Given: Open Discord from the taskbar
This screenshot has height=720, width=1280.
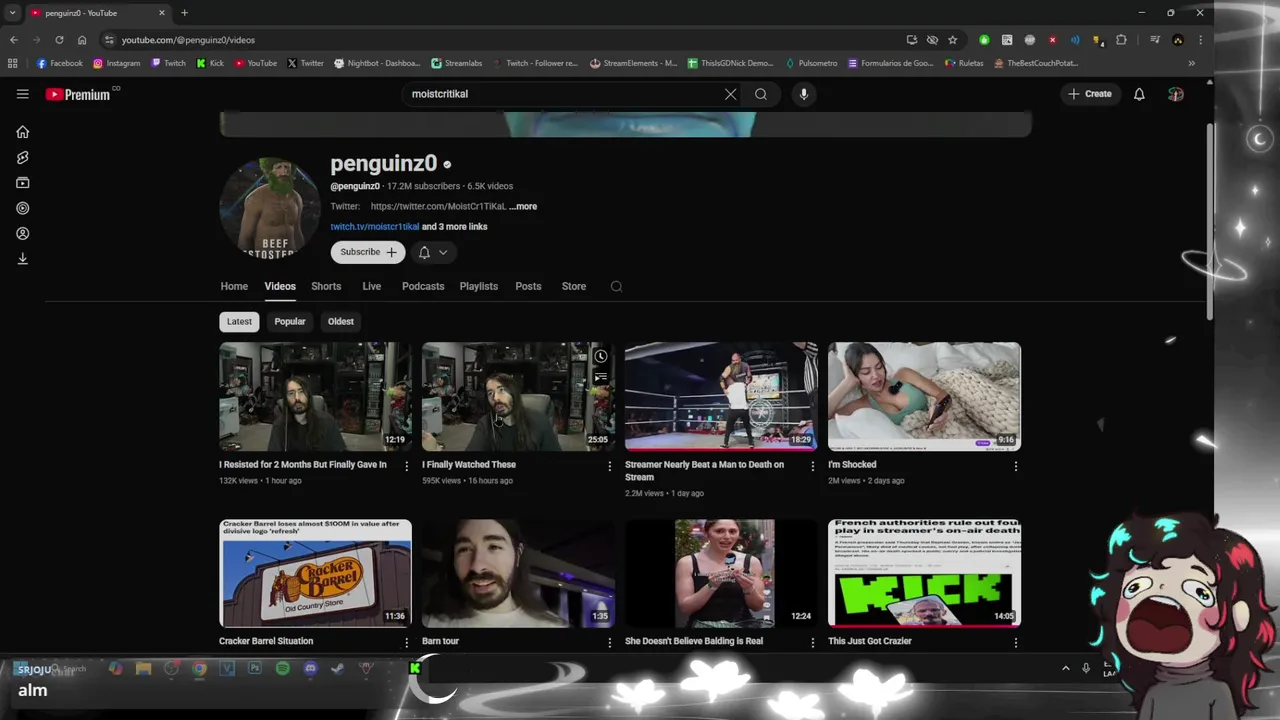Looking at the screenshot, I should click(x=311, y=668).
